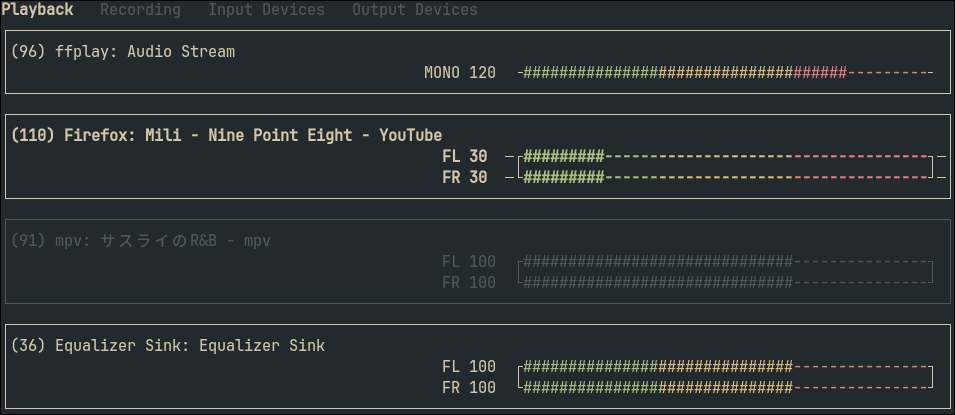Switch to the Recording tab
955x415 pixels.
[140, 10]
